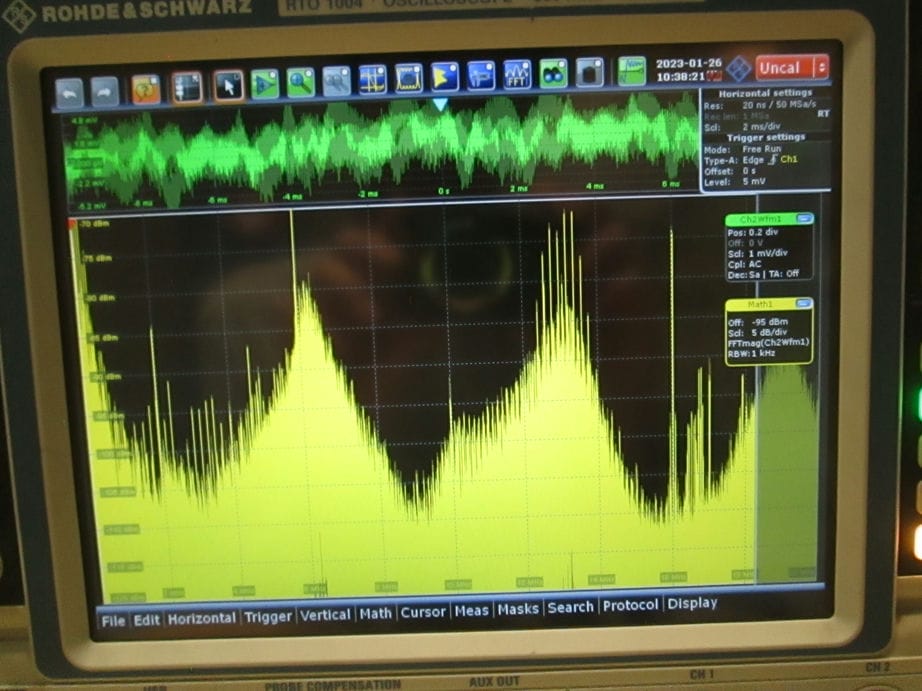Click the Off: -95 dBm math offset
This screenshot has height=691, width=922.
(x=757, y=322)
